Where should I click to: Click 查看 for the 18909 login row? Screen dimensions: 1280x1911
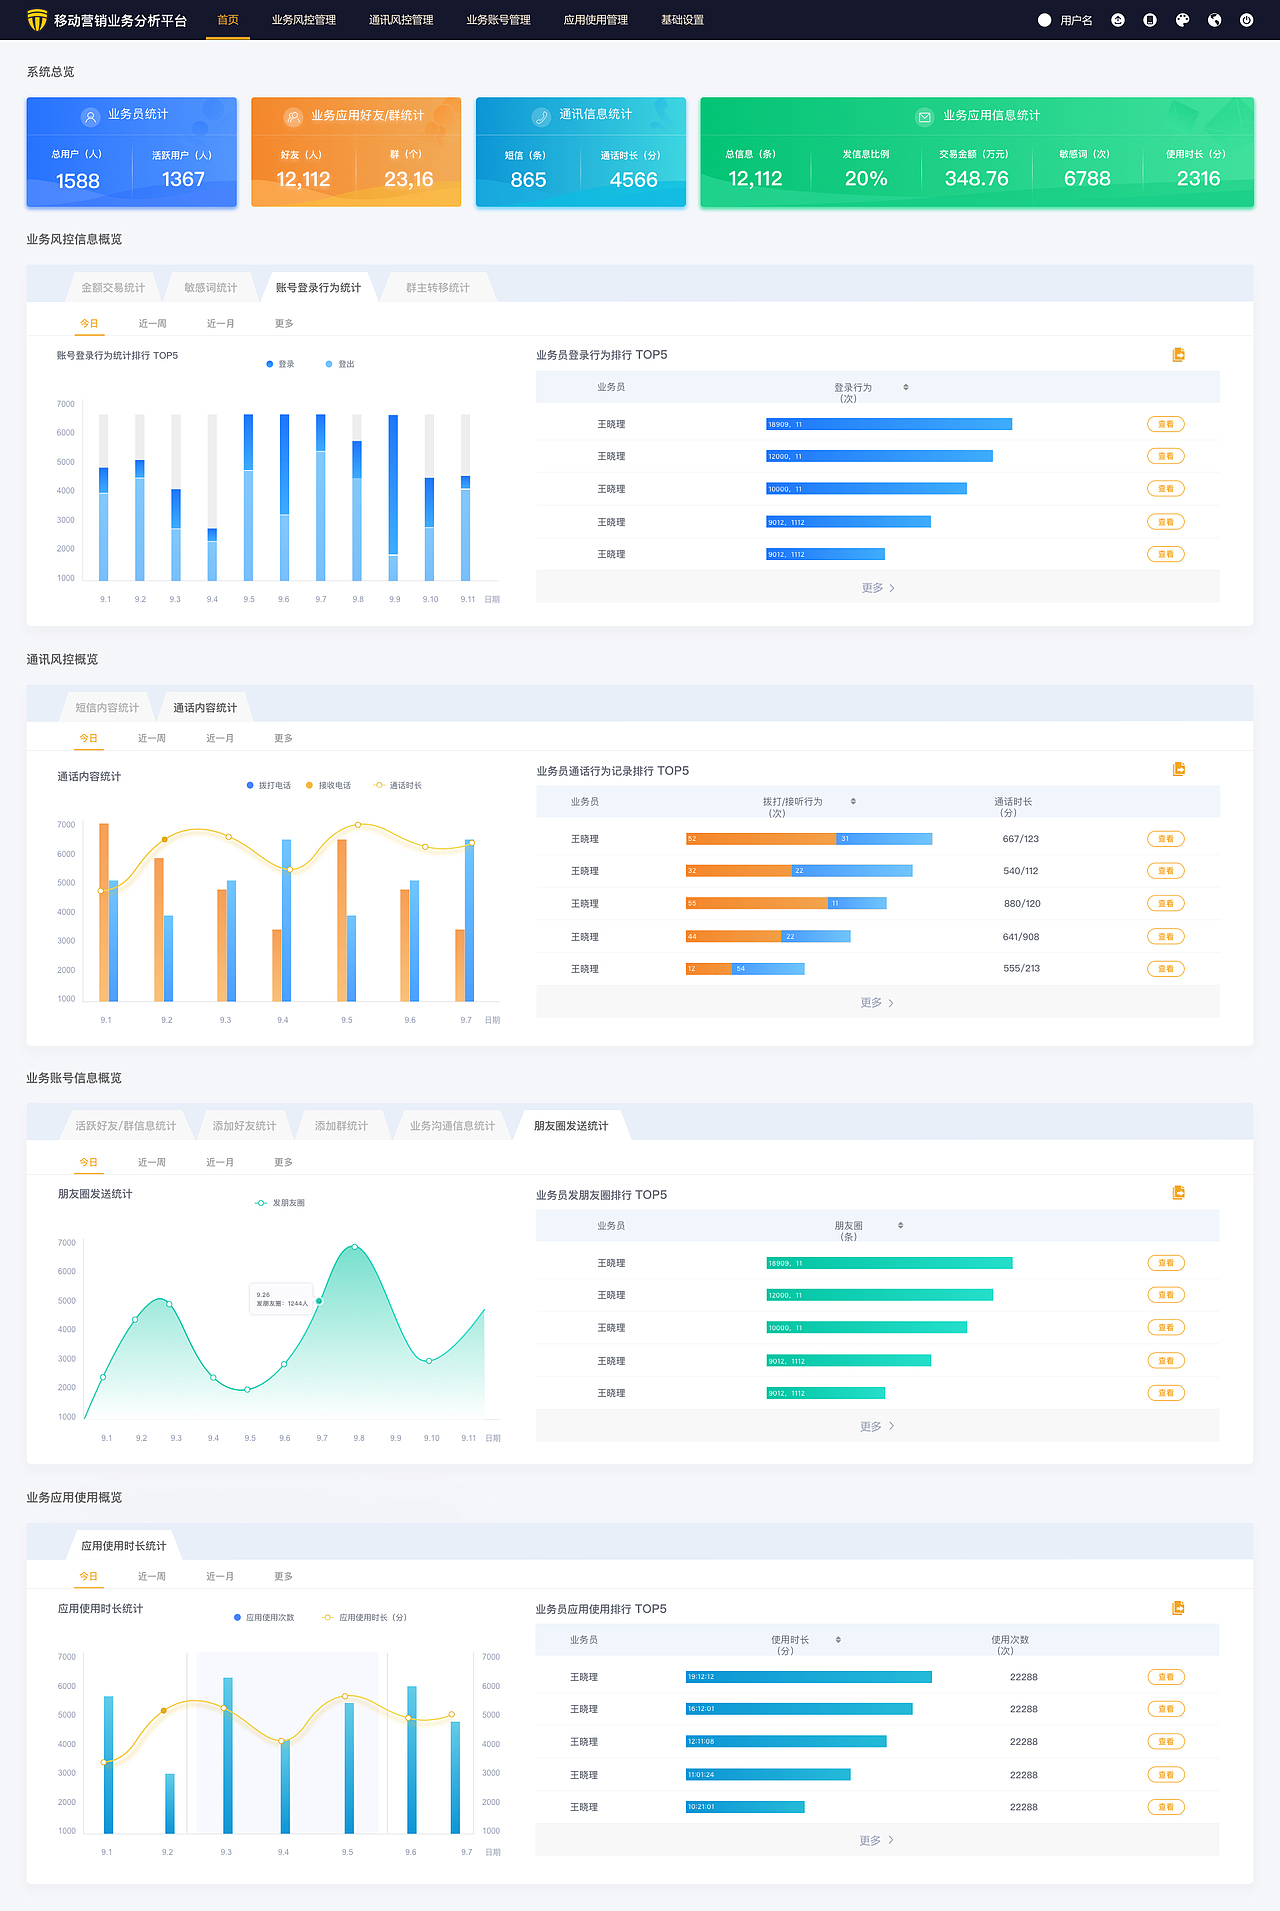click(x=1166, y=424)
